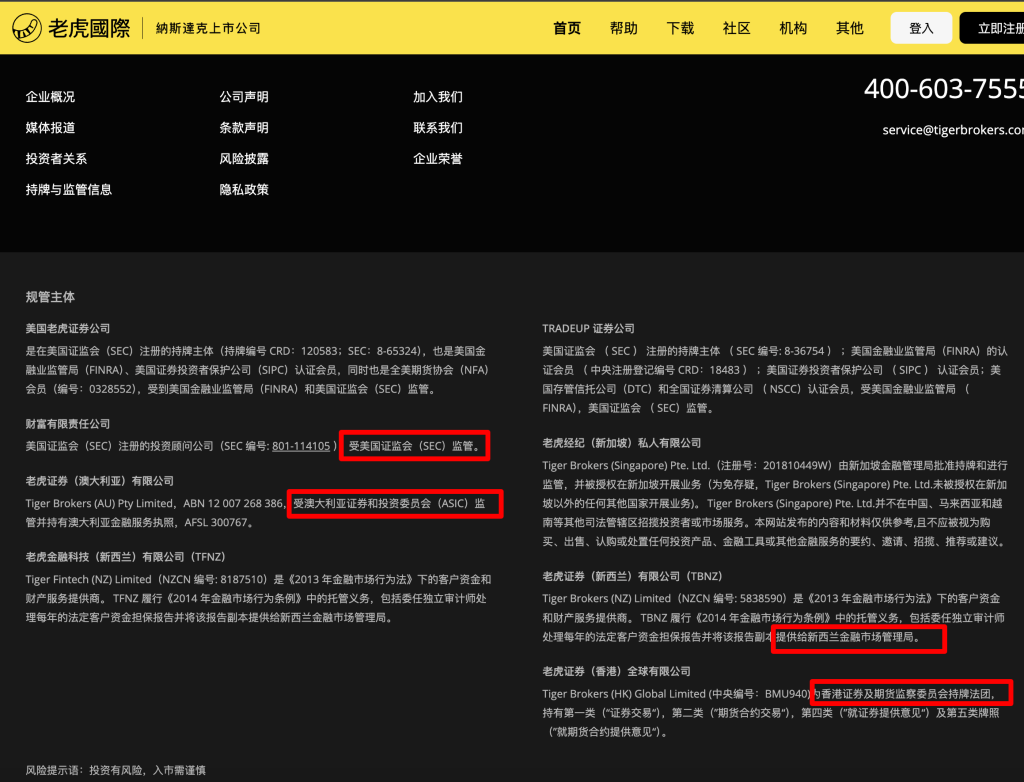This screenshot has height=782, width=1024.
Task: Click the service@tigerbrokers email address
Action: click(953, 130)
